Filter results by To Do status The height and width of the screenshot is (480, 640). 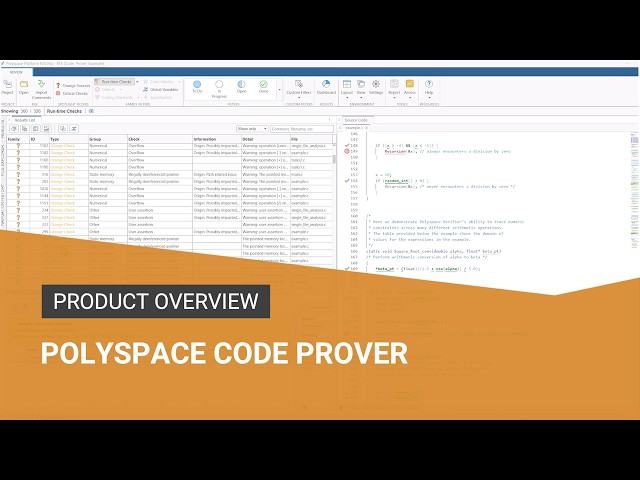197,87
